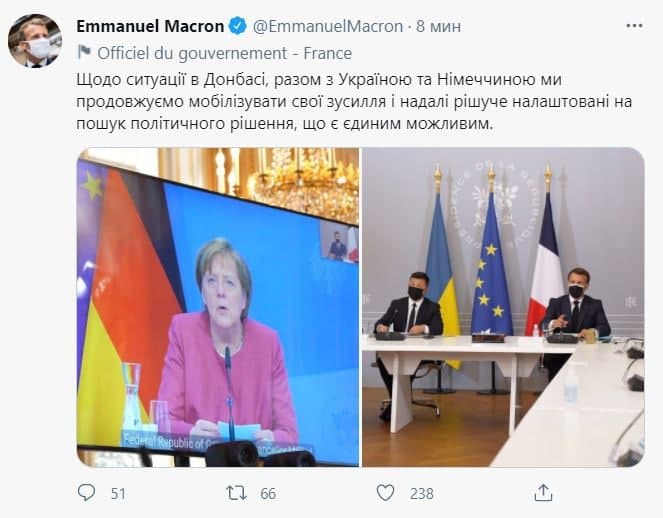Open the left video-call screen photo
663x518 pixels.
(218, 307)
